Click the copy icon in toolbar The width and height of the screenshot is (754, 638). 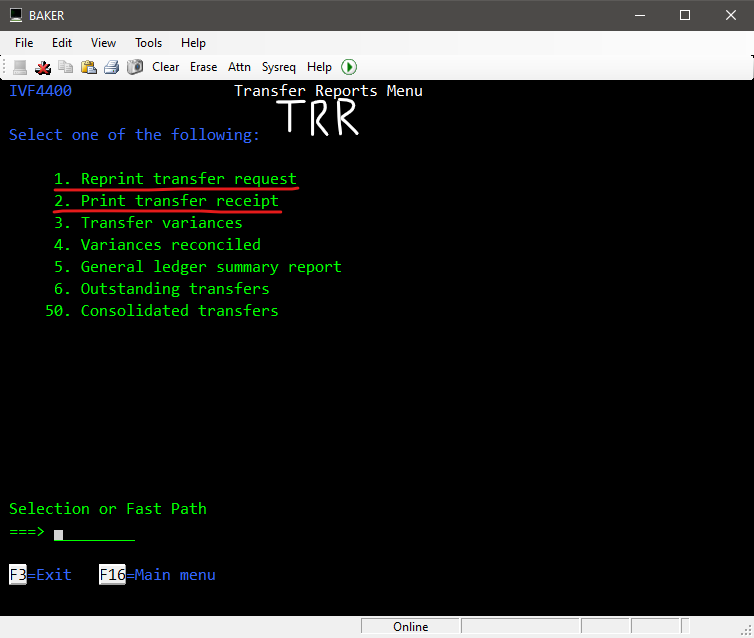66,67
